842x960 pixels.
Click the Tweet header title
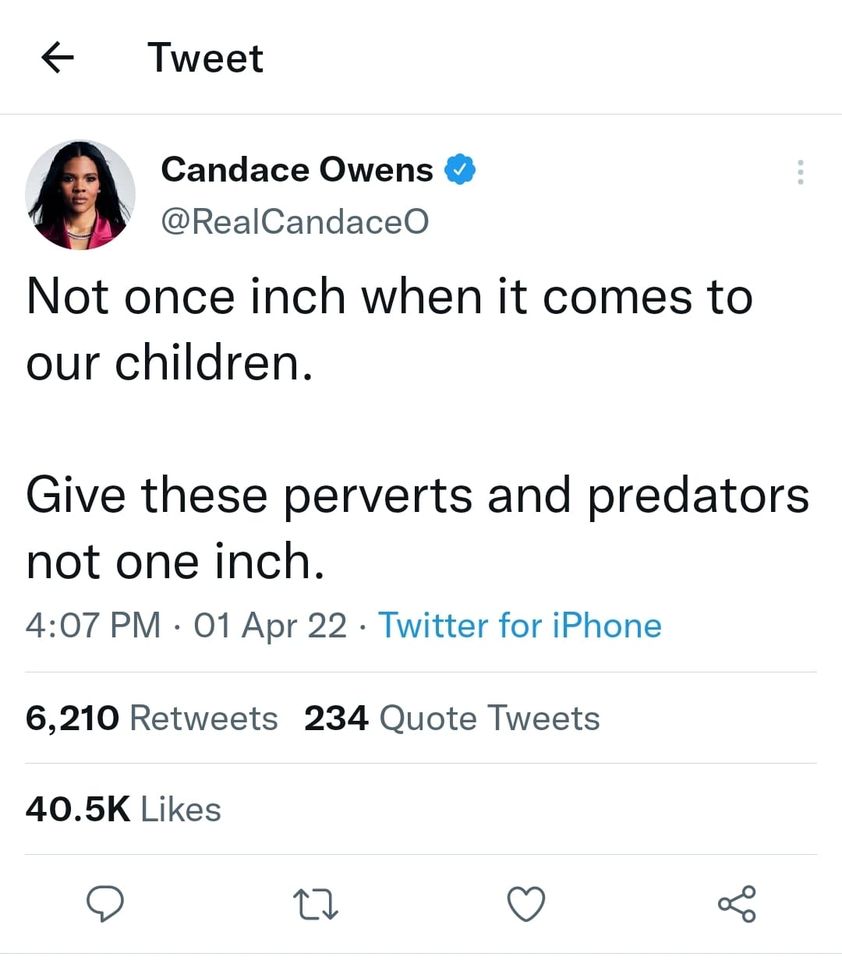point(205,58)
